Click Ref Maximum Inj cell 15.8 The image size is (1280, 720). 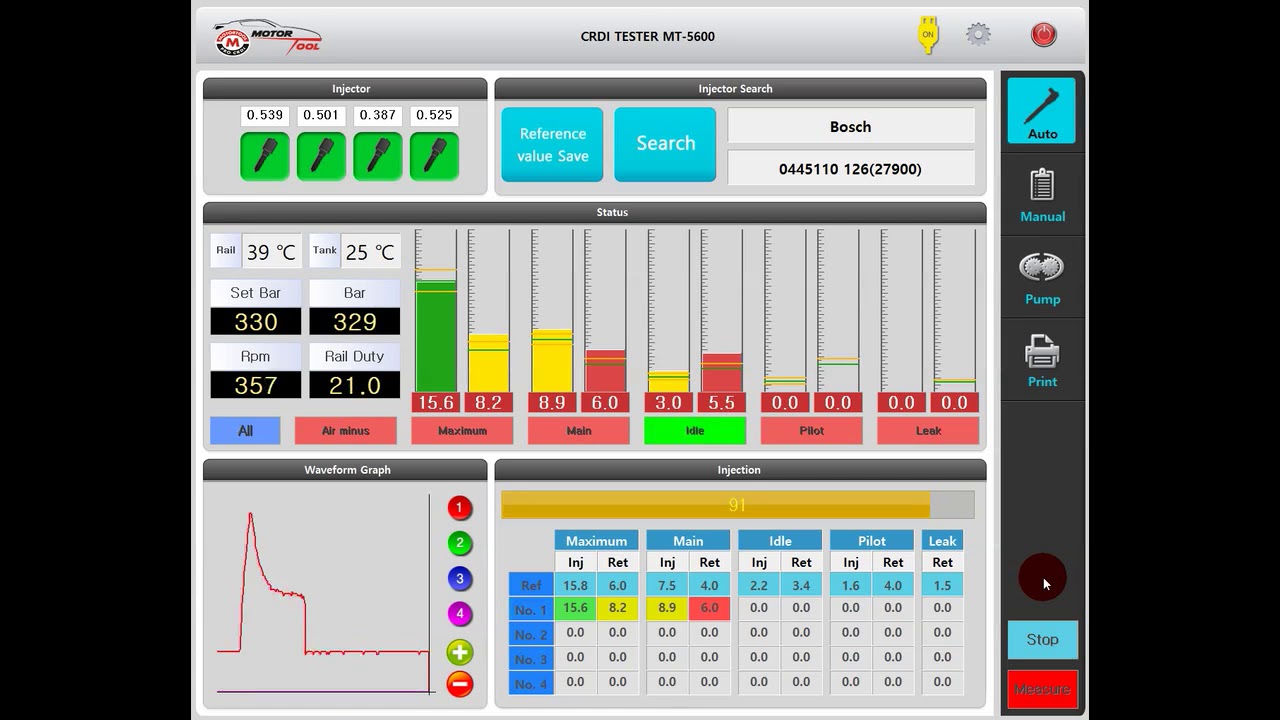576,585
